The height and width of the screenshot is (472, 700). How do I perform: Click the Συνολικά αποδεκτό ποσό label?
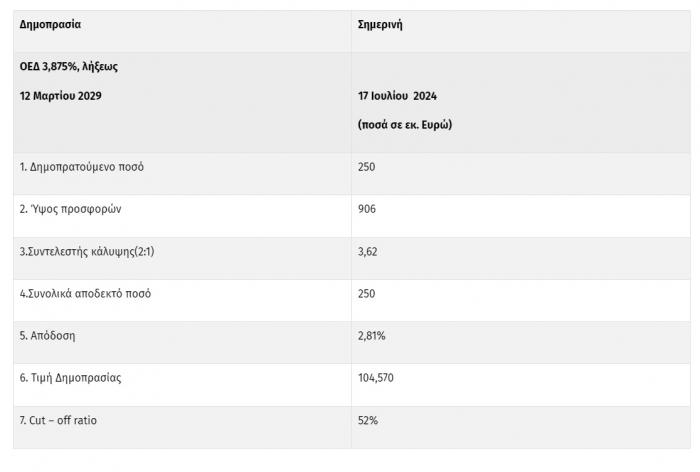(x=85, y=294)
